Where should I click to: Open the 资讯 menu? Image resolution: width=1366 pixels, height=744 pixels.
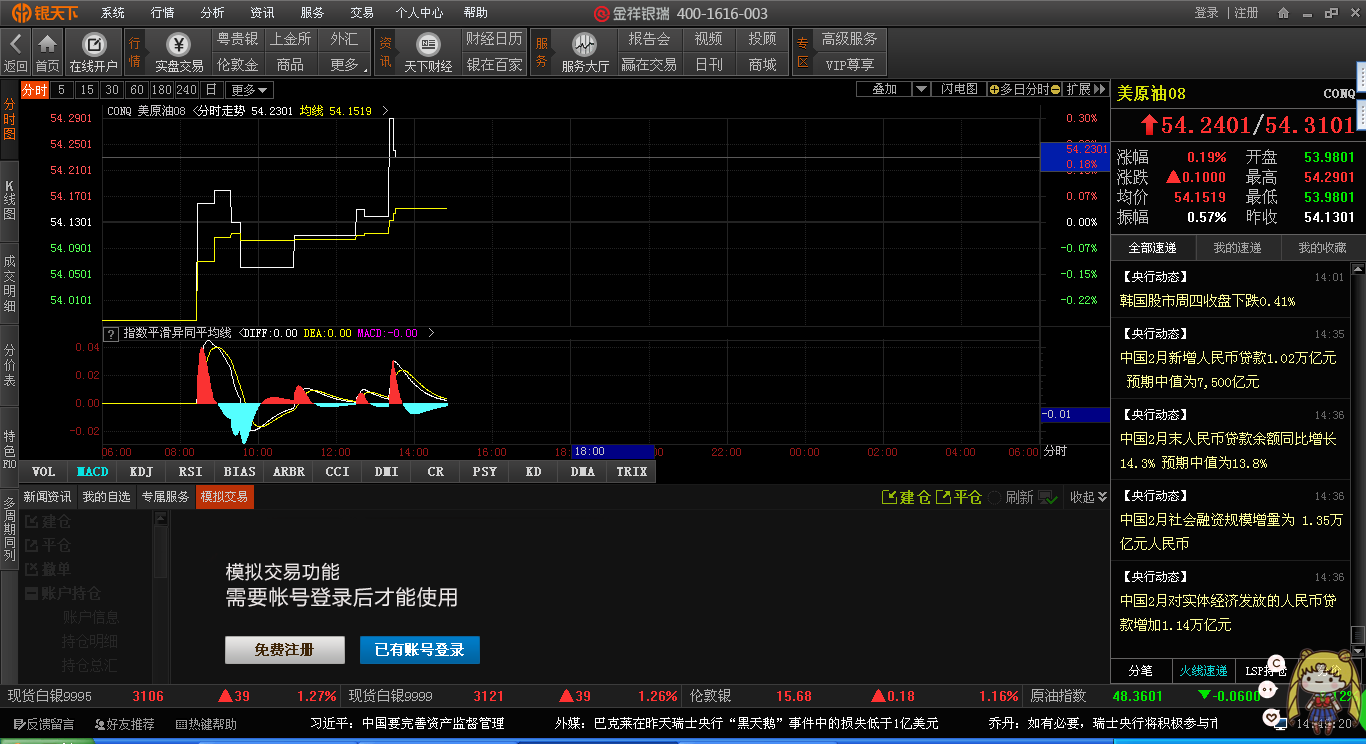click(x=262, y=13)
